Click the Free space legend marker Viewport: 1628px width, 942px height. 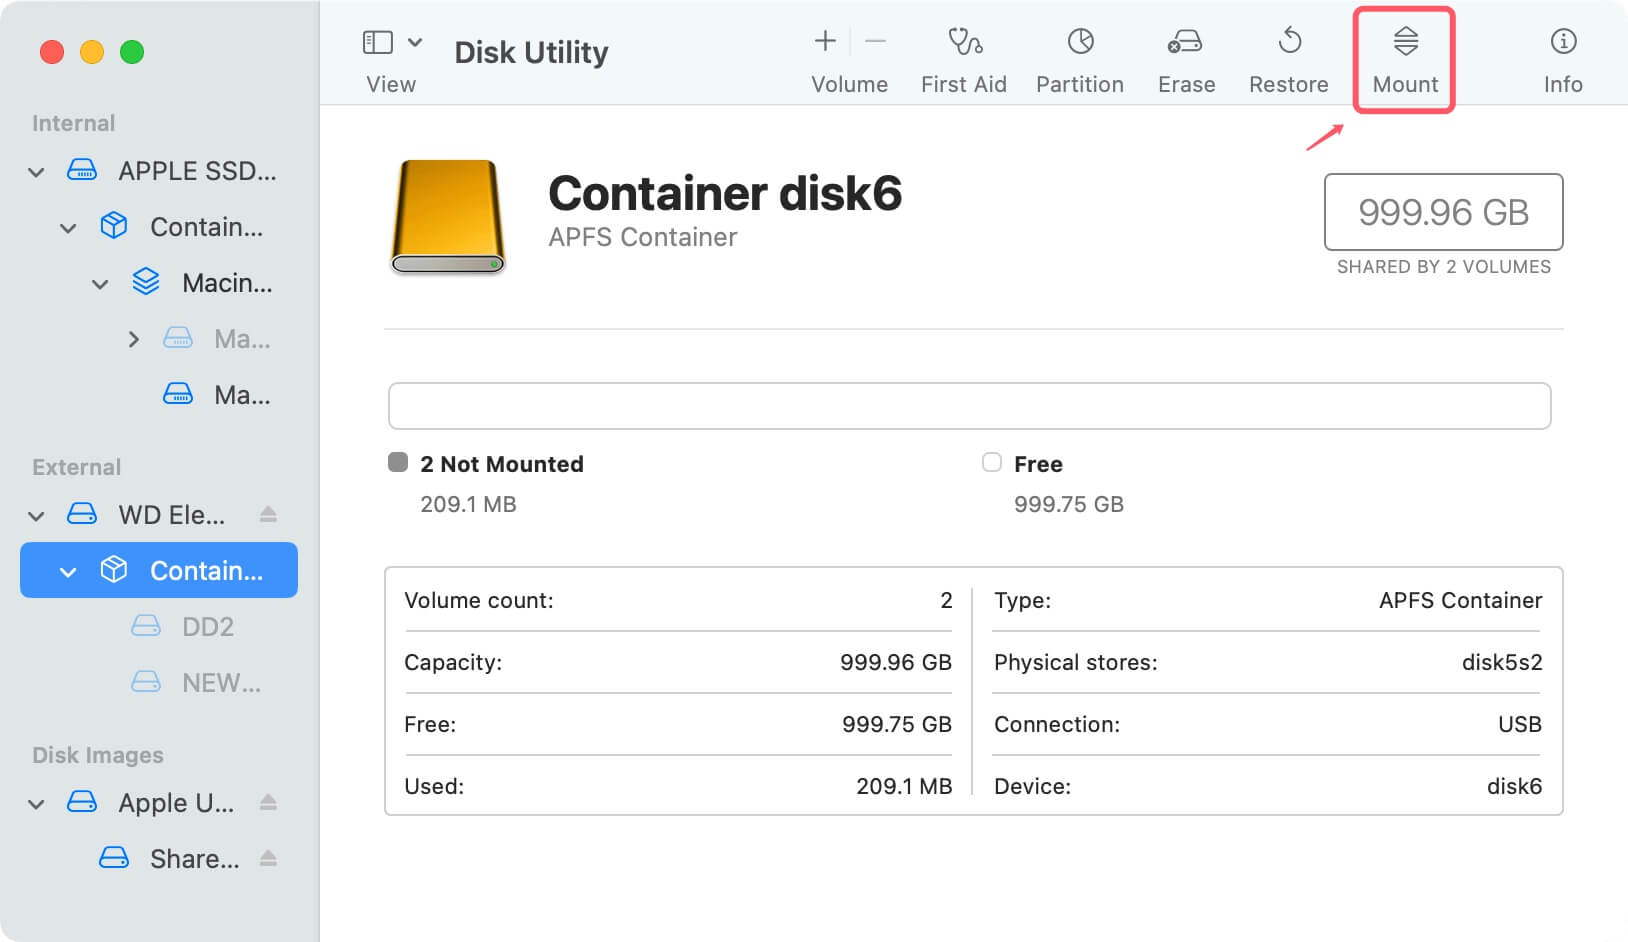click(992, 462)
